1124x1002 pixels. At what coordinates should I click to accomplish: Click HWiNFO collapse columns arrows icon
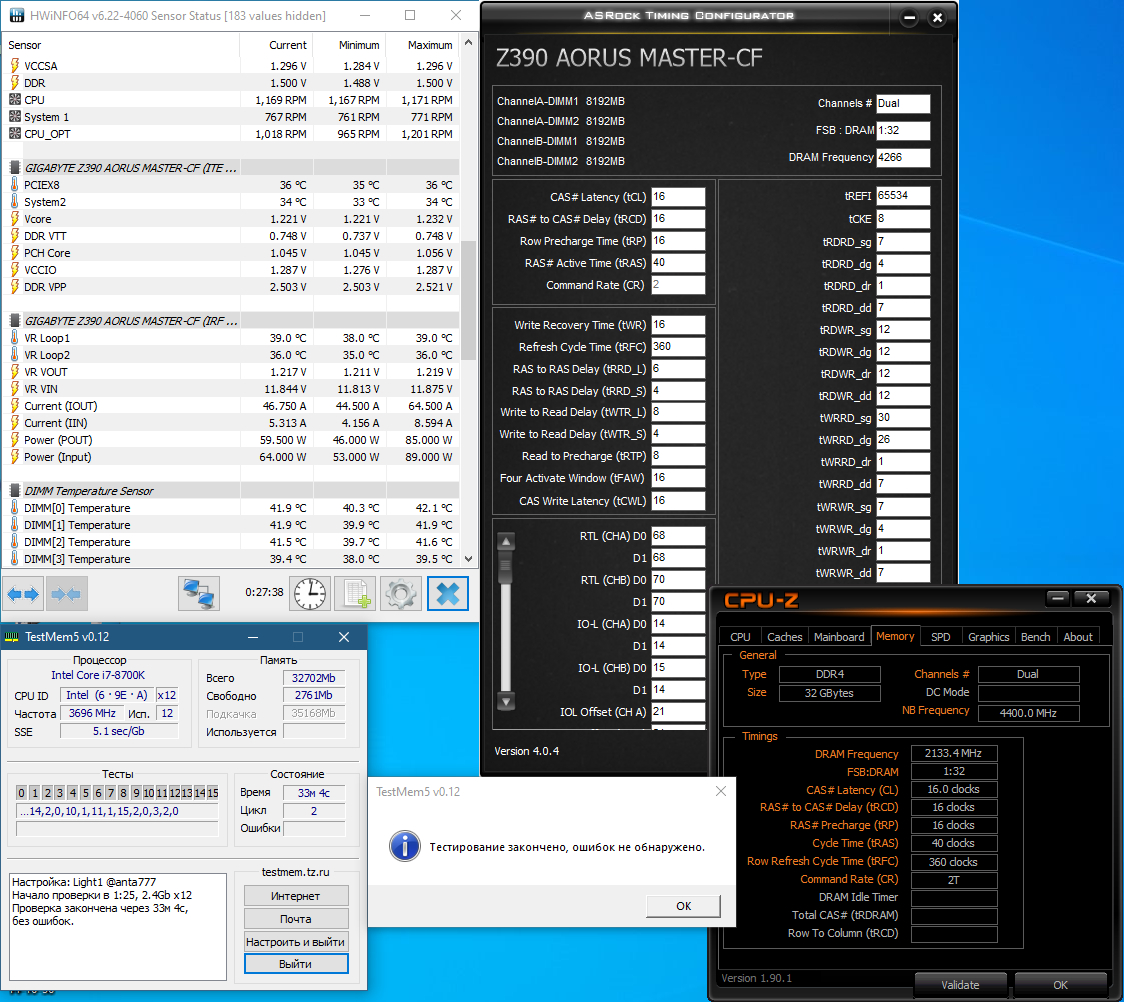(x=67, y=593)
